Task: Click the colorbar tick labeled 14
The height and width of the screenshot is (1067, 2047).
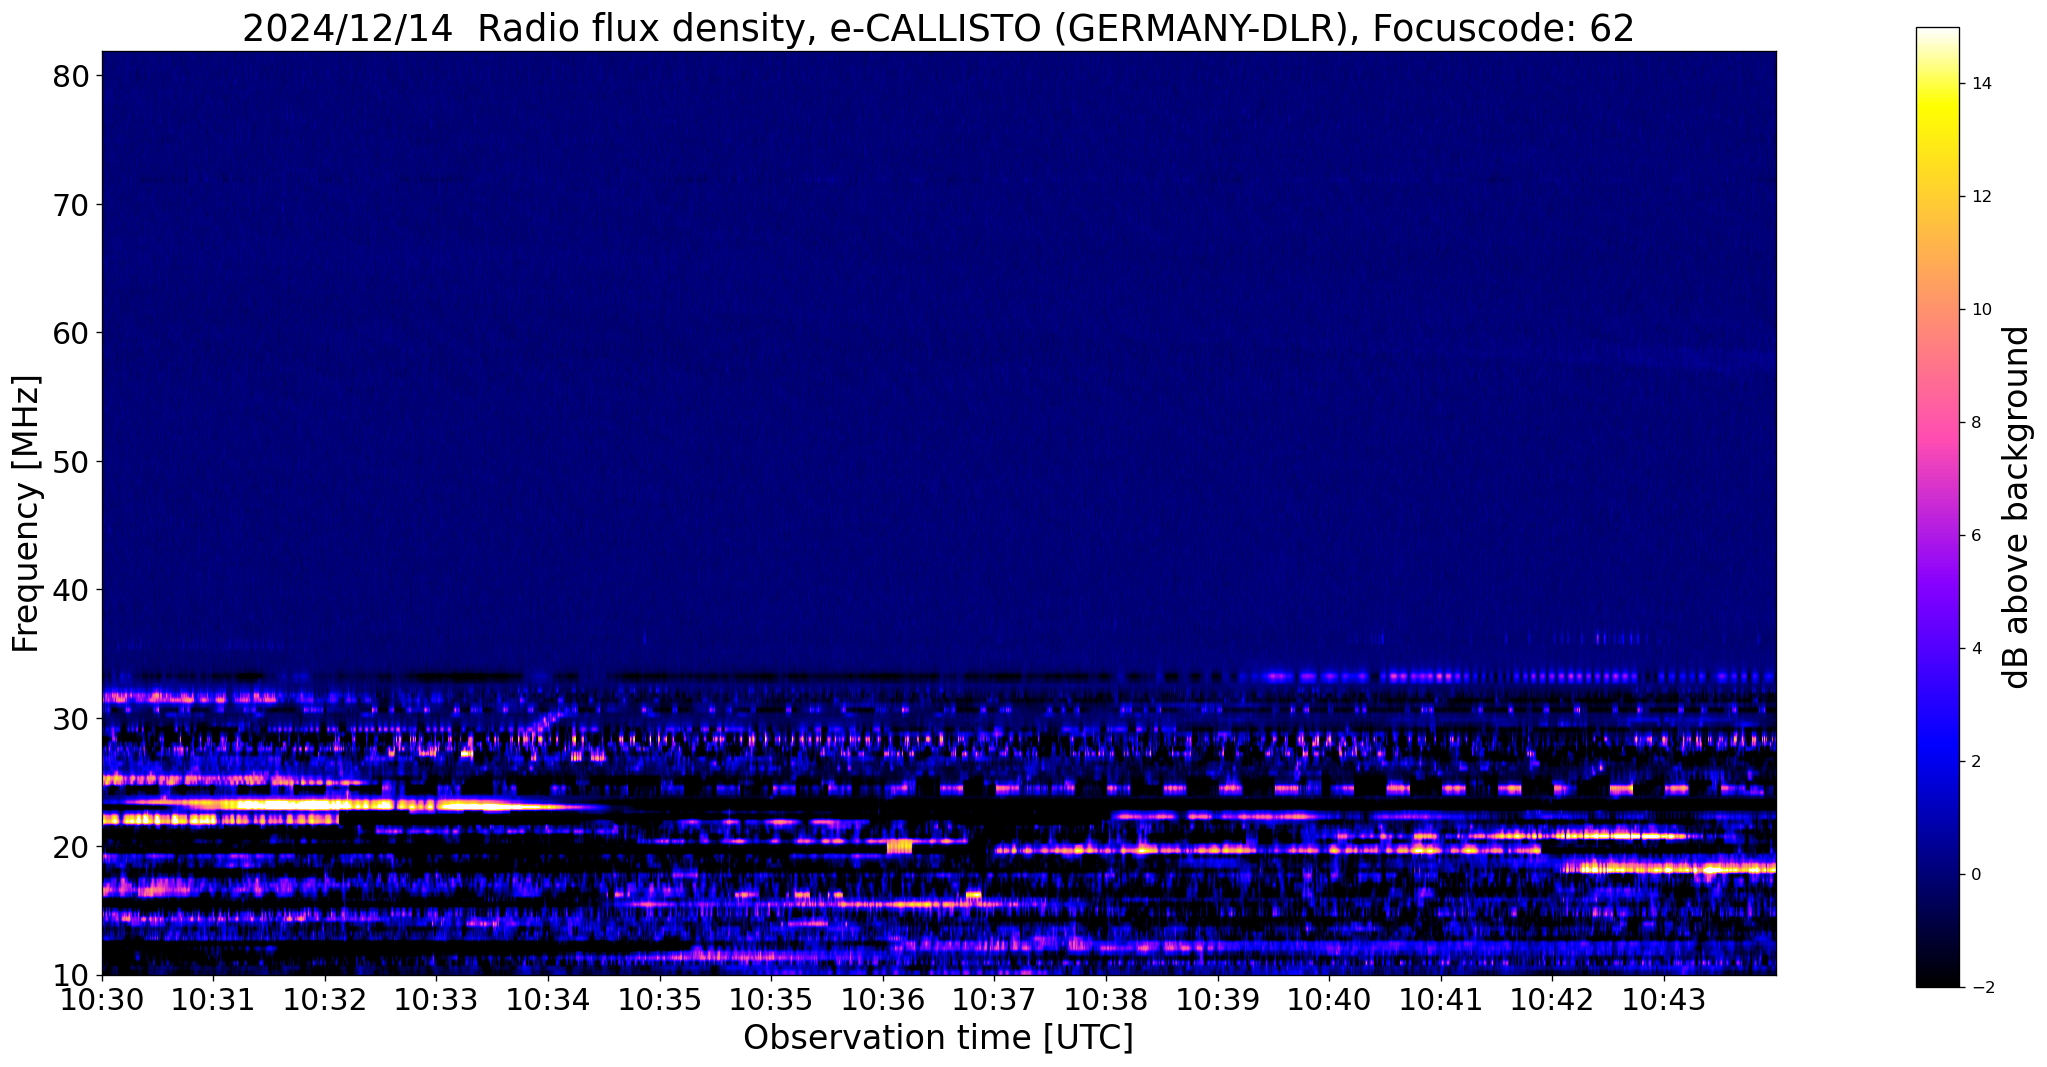Action: coord(1981,84)
